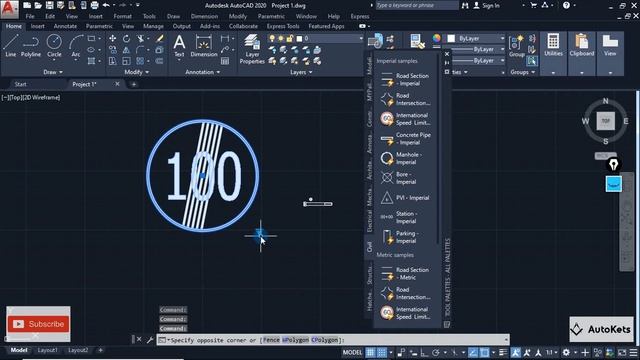The image size is (640, 360).
Task: Click the workspace switching gear icon
Action: (566, 352)
